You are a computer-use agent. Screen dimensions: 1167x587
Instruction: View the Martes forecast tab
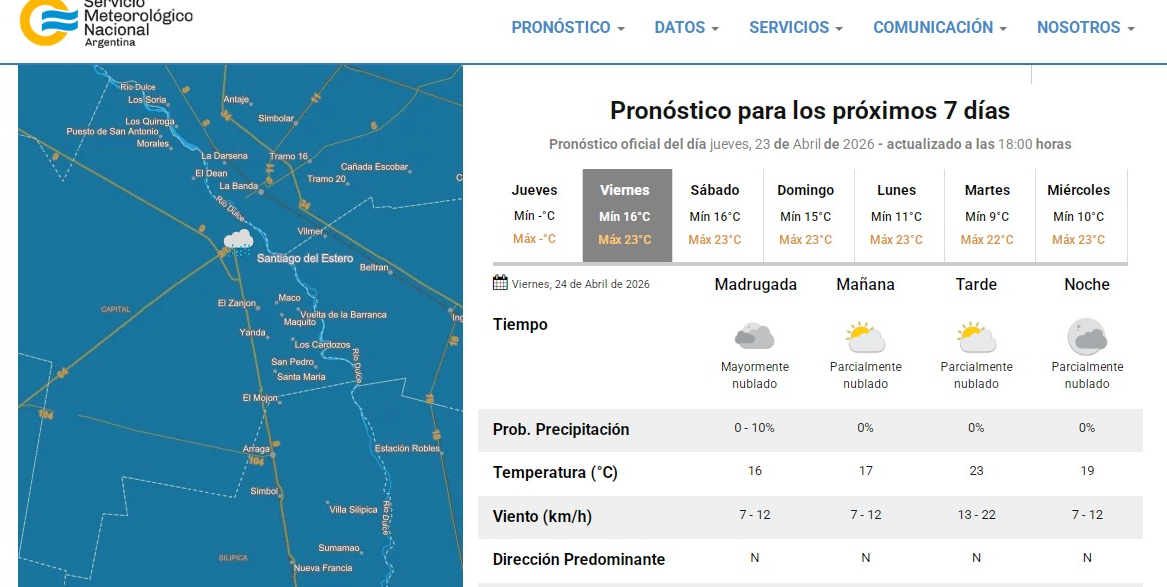(x=987, y=215)
